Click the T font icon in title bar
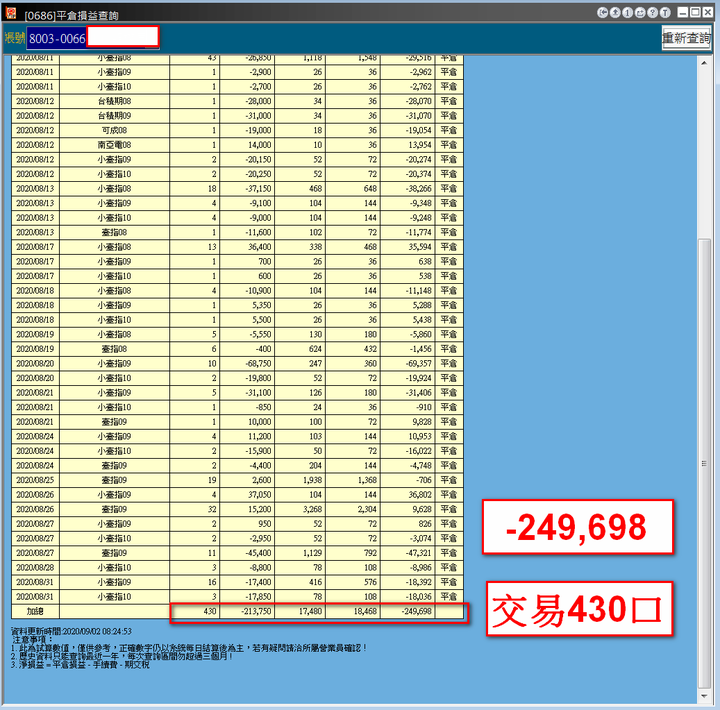 coord(664,12)
